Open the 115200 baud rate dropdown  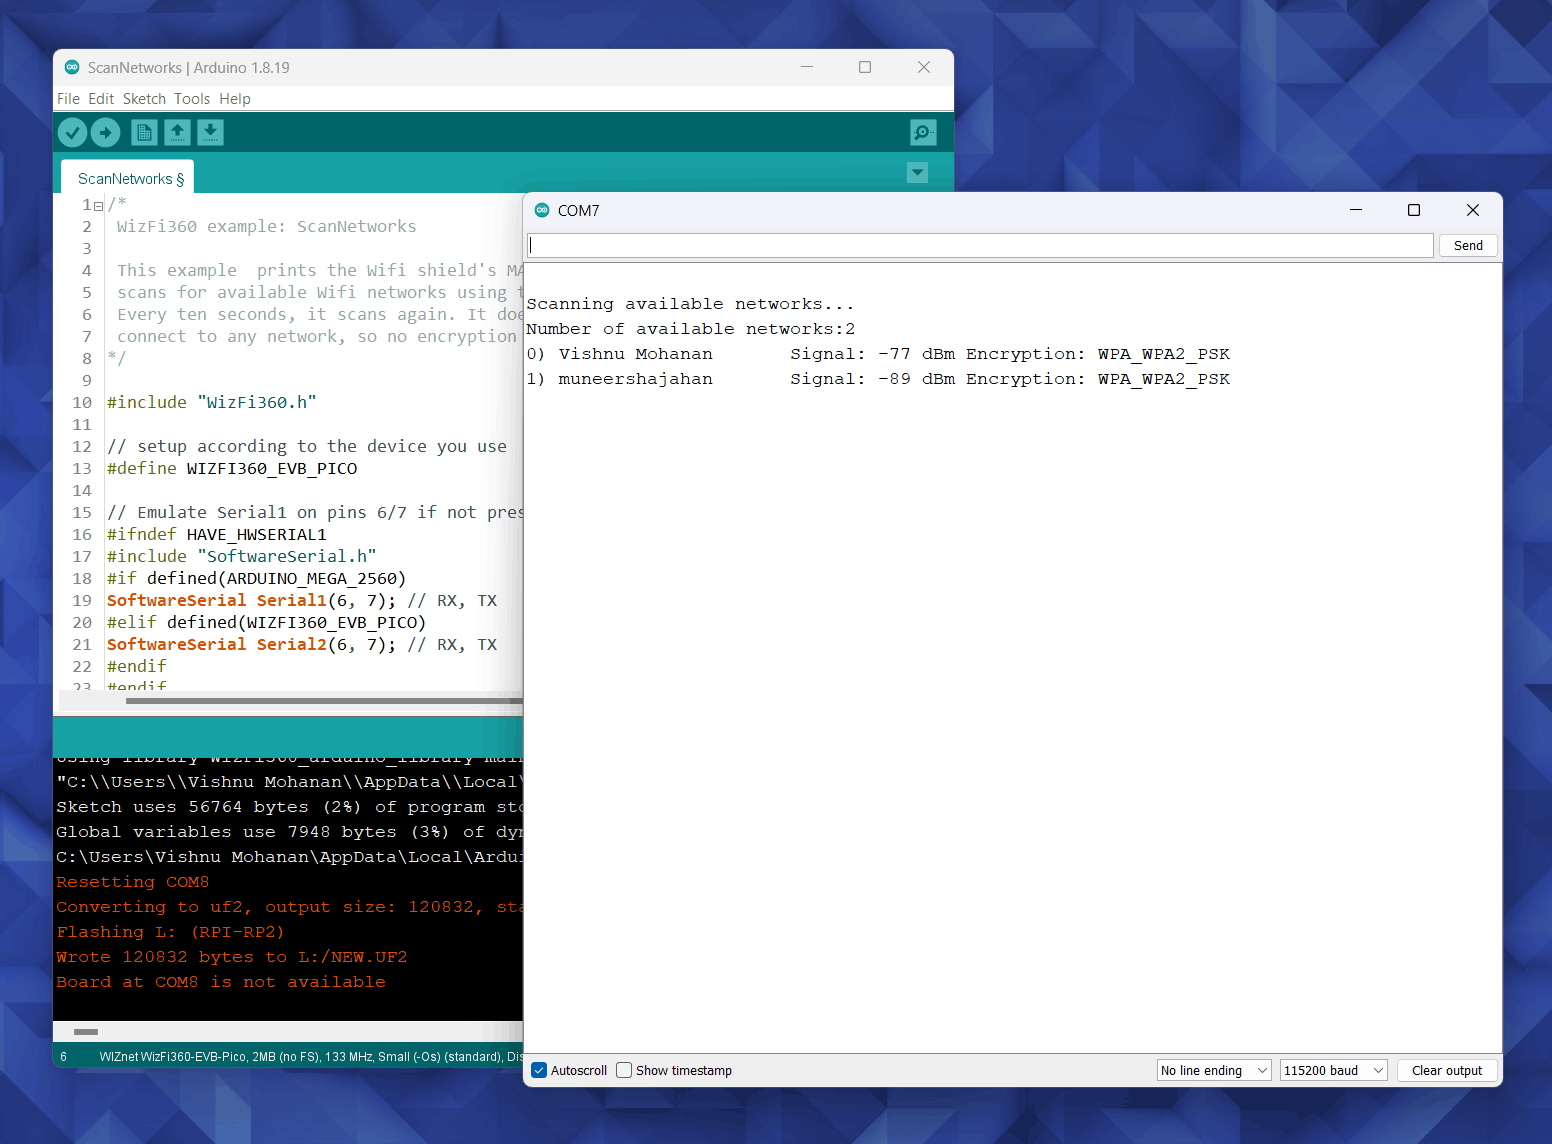[x=1334, y=1070]
